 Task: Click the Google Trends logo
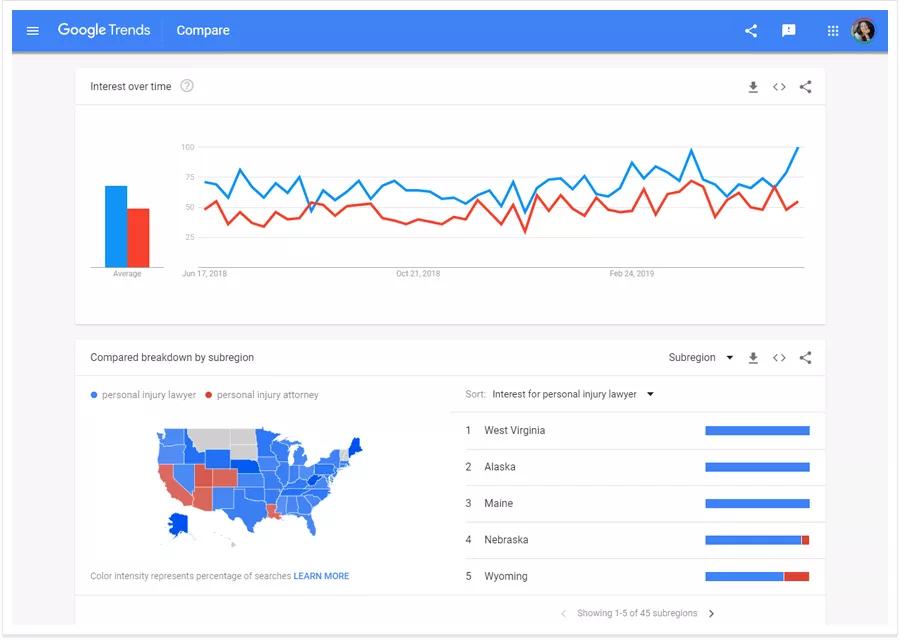[x=104, y=30]
